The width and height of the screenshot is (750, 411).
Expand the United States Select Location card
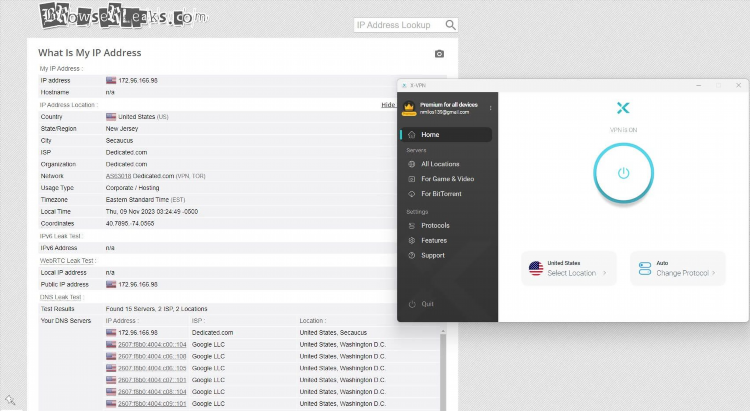pos(569,268)
